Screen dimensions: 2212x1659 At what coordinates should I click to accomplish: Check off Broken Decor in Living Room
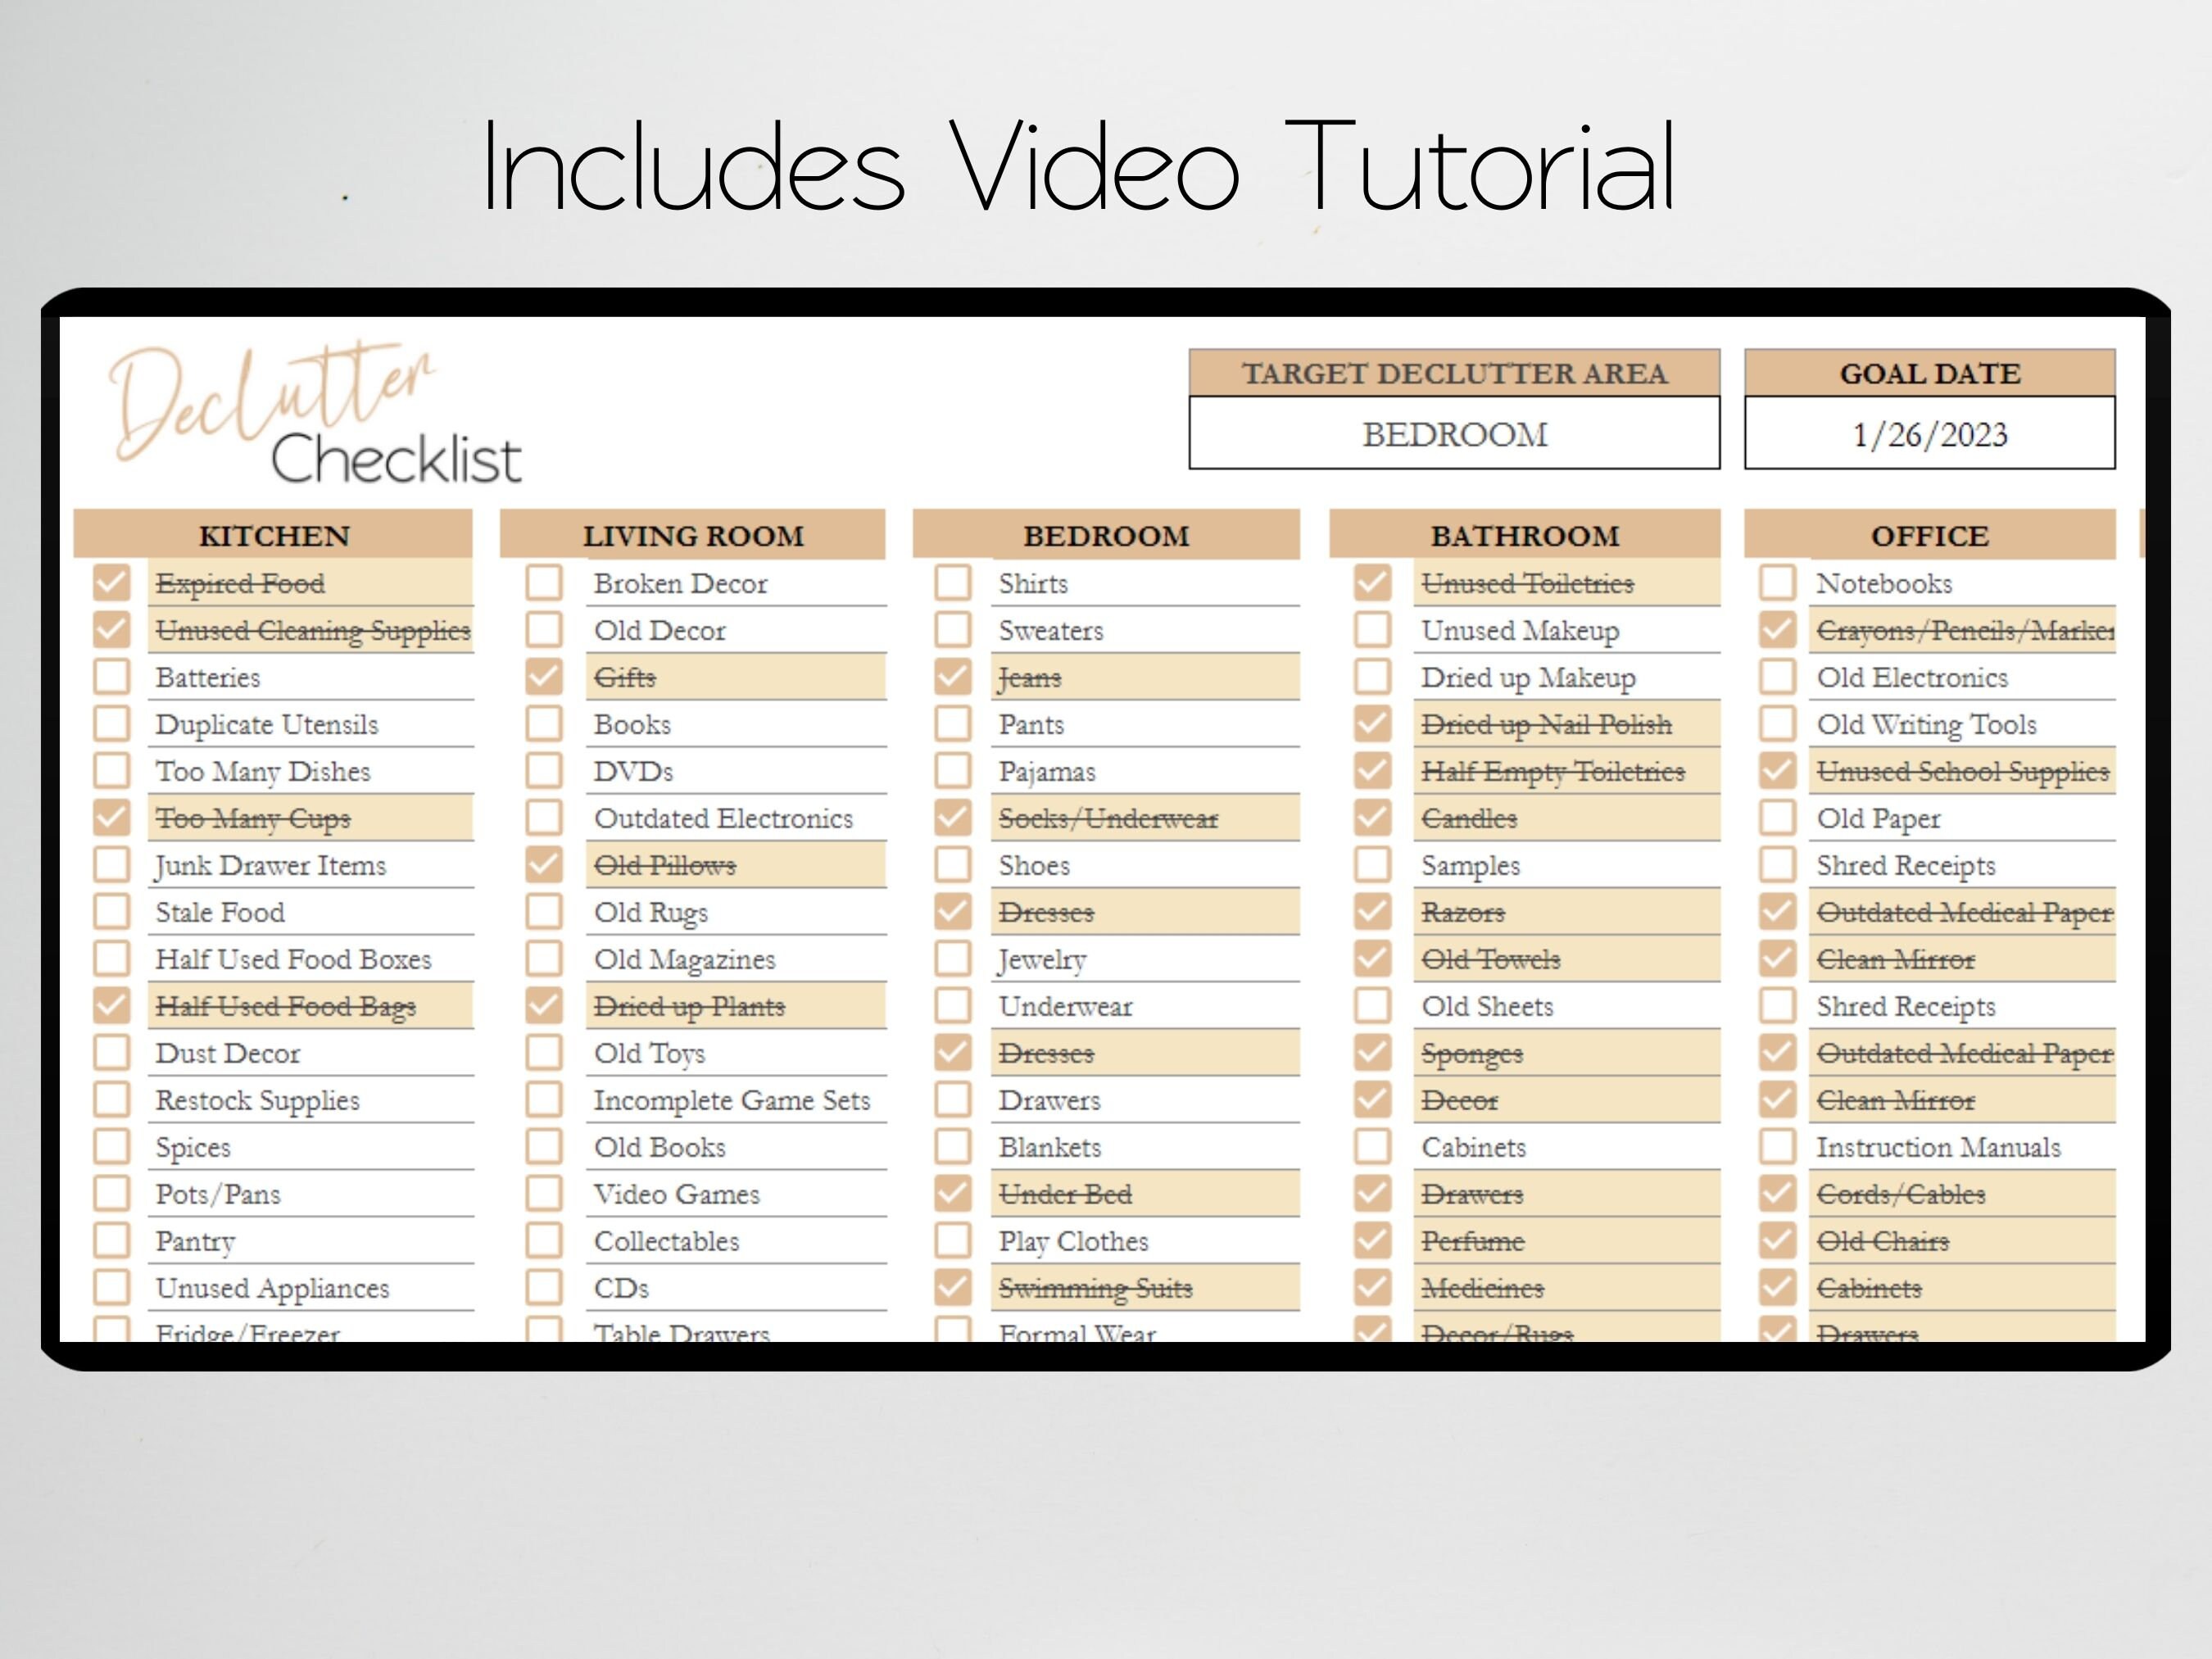coord(545,583)
